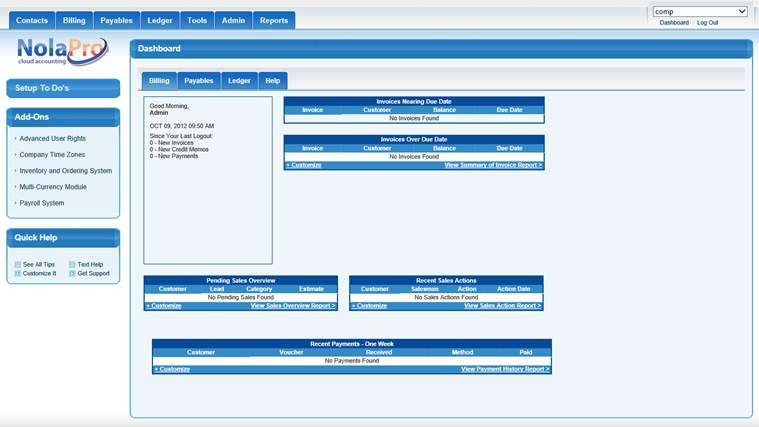This screenshot has width=759, height=427.
Task: Click Customize under Recent Payments
Action: click(x=172, y=369)
